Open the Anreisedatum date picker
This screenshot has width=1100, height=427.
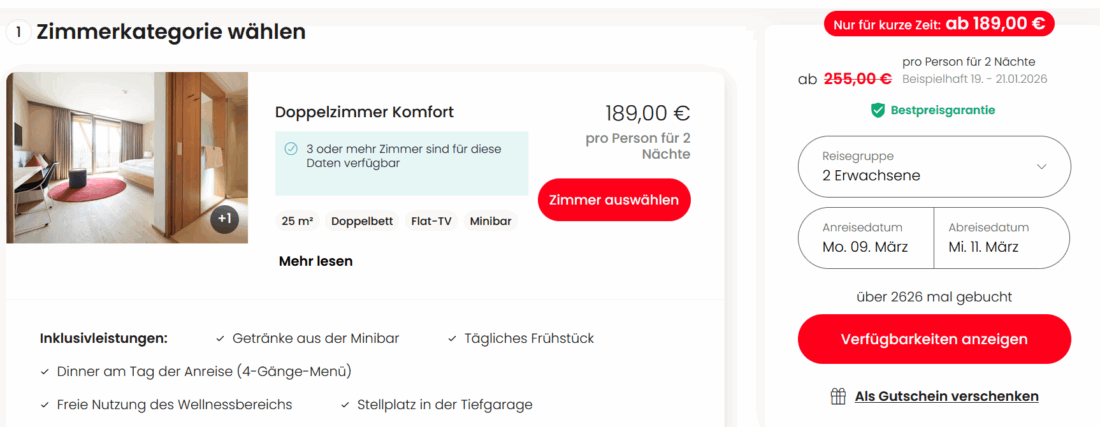pos(866,238)
